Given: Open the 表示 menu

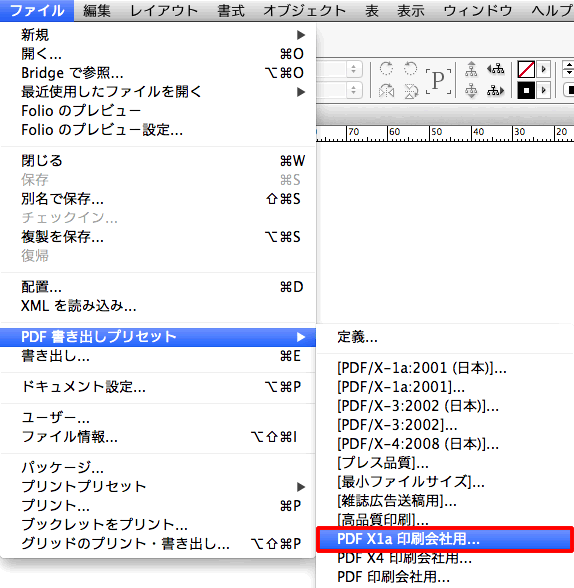Looking at the screenshot, I should point(411,10).
